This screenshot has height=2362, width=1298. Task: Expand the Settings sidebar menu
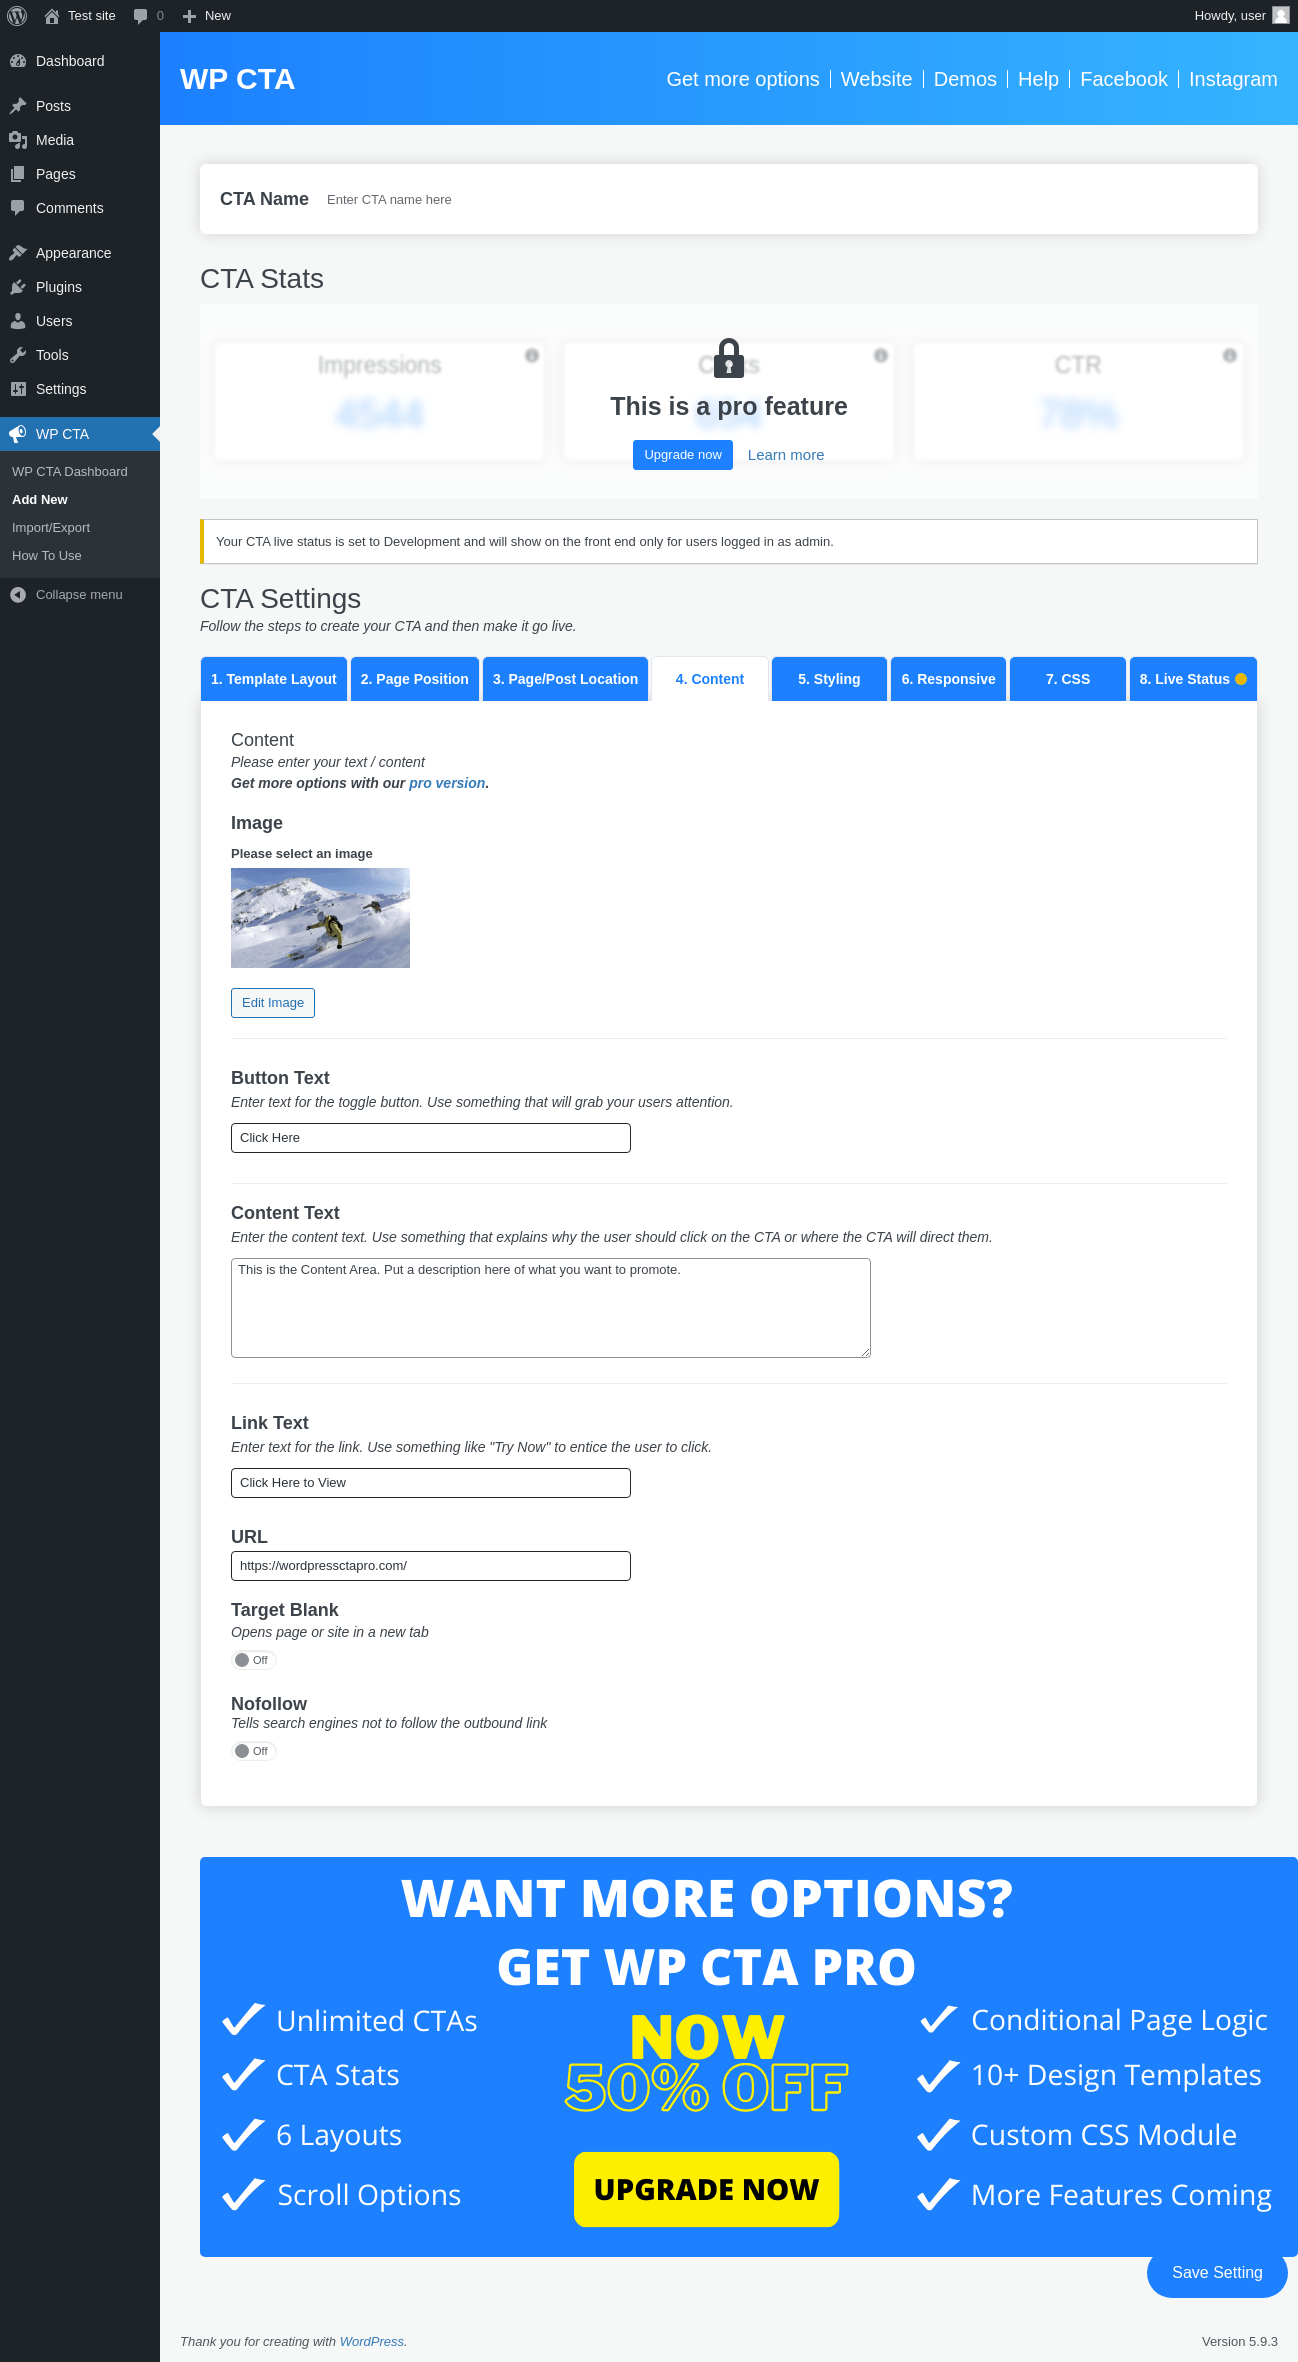coord(60,389)
